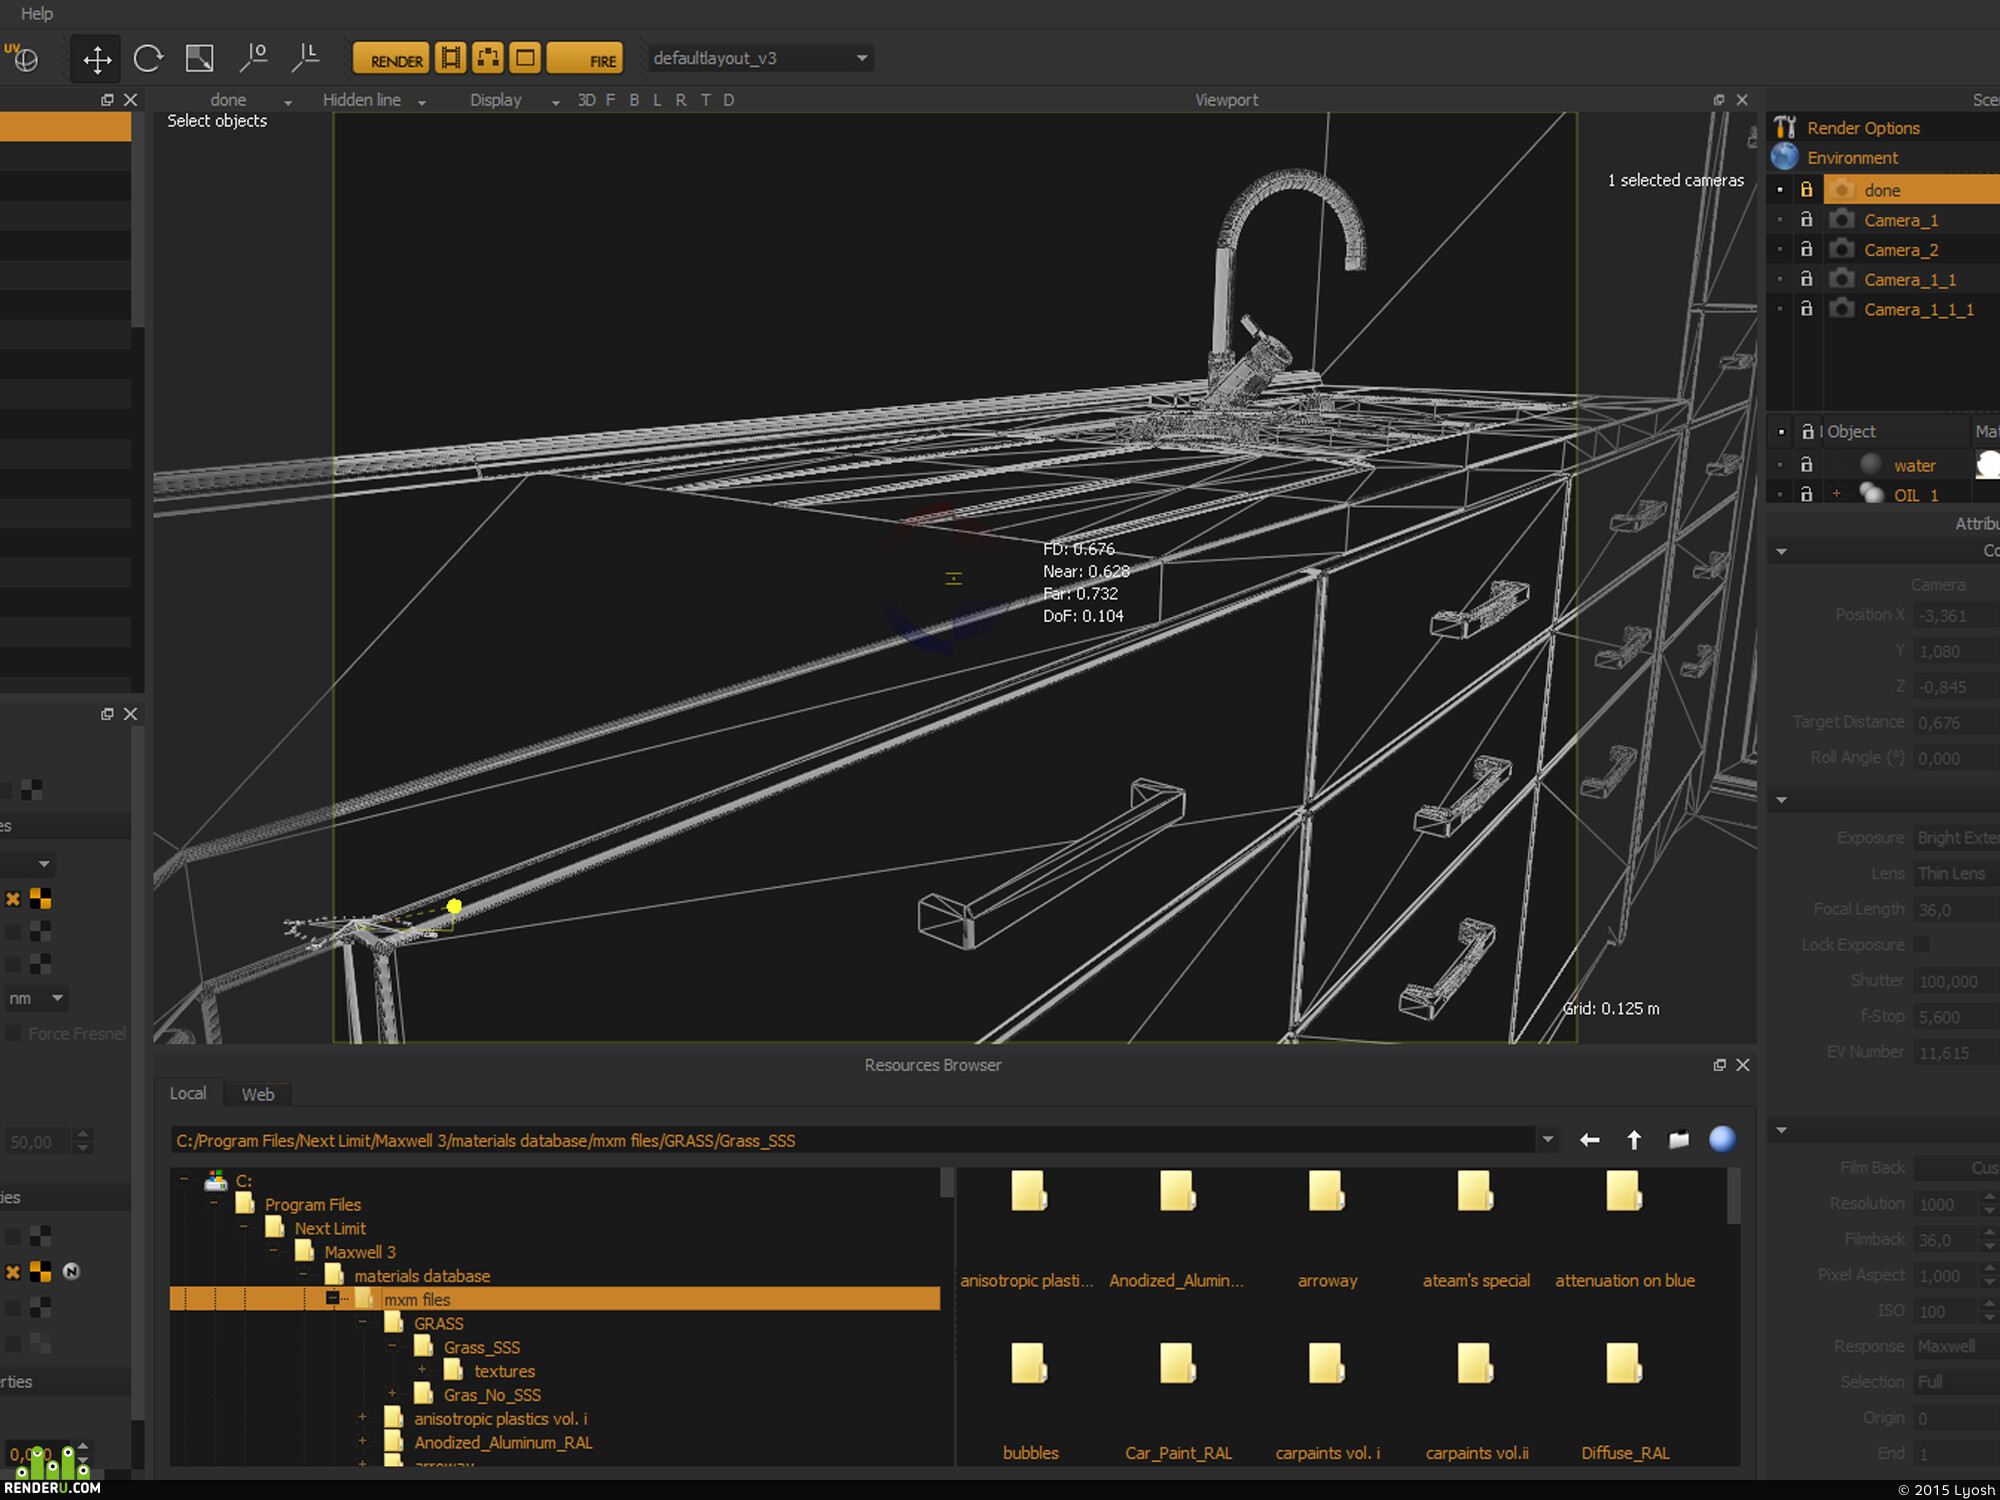Open the defaultlayout_v3 layout dropdown
2000x1500 pixels.
[760, 58]
